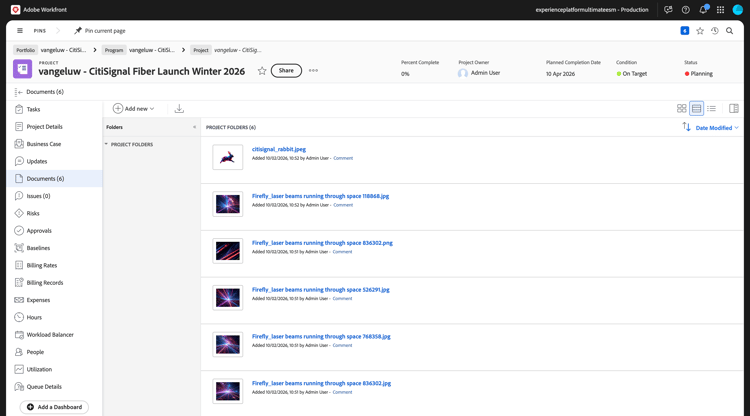750x416 pixels.
Task: Open the apps grid switcher
Action: click(x=720, y=10)
